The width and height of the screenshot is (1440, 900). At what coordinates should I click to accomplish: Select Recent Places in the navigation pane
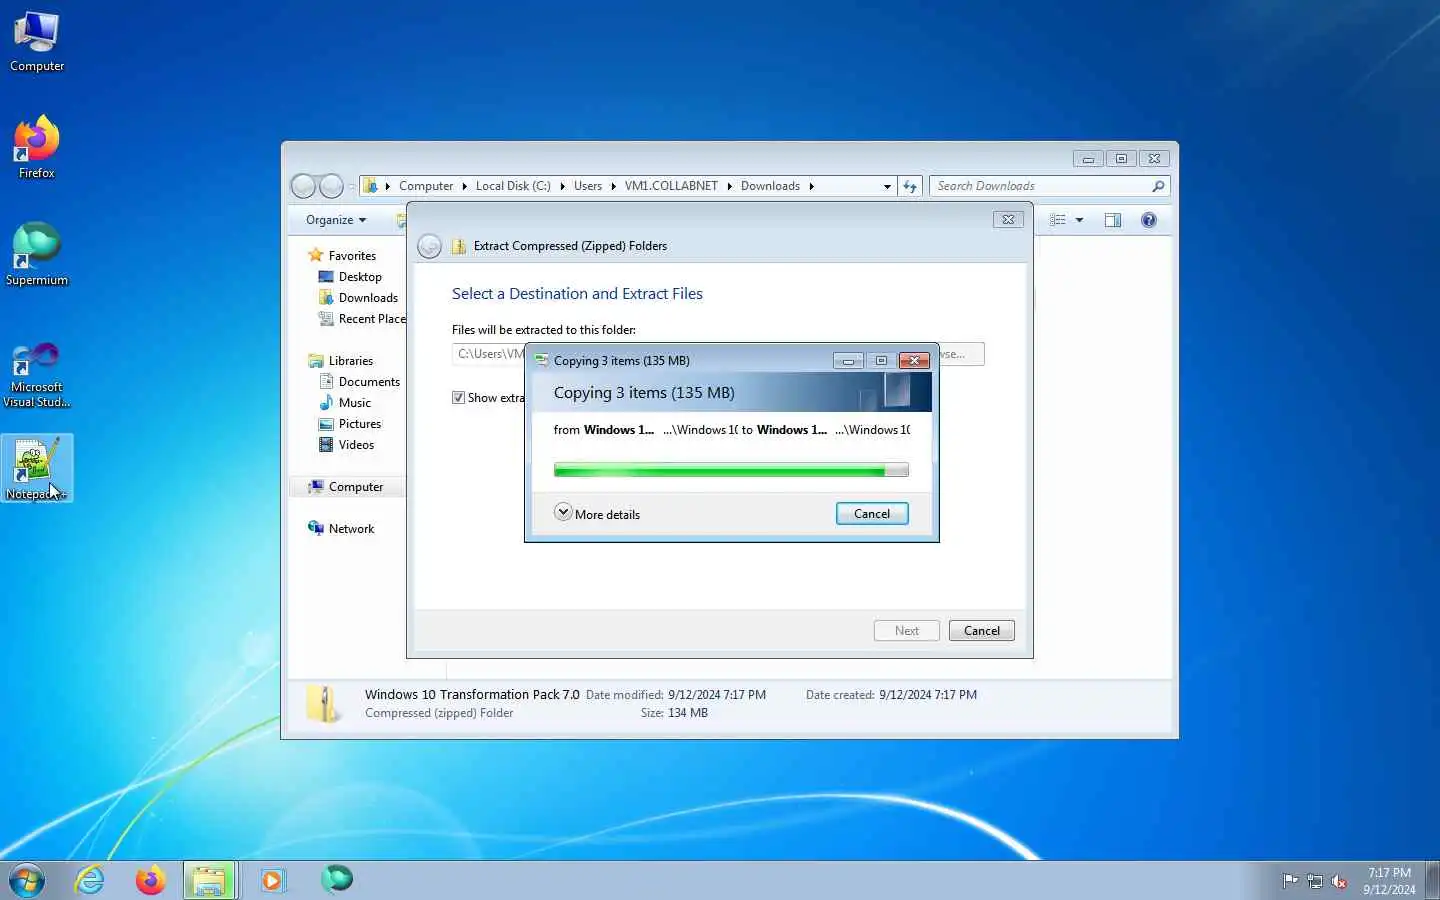pos(362,319)
